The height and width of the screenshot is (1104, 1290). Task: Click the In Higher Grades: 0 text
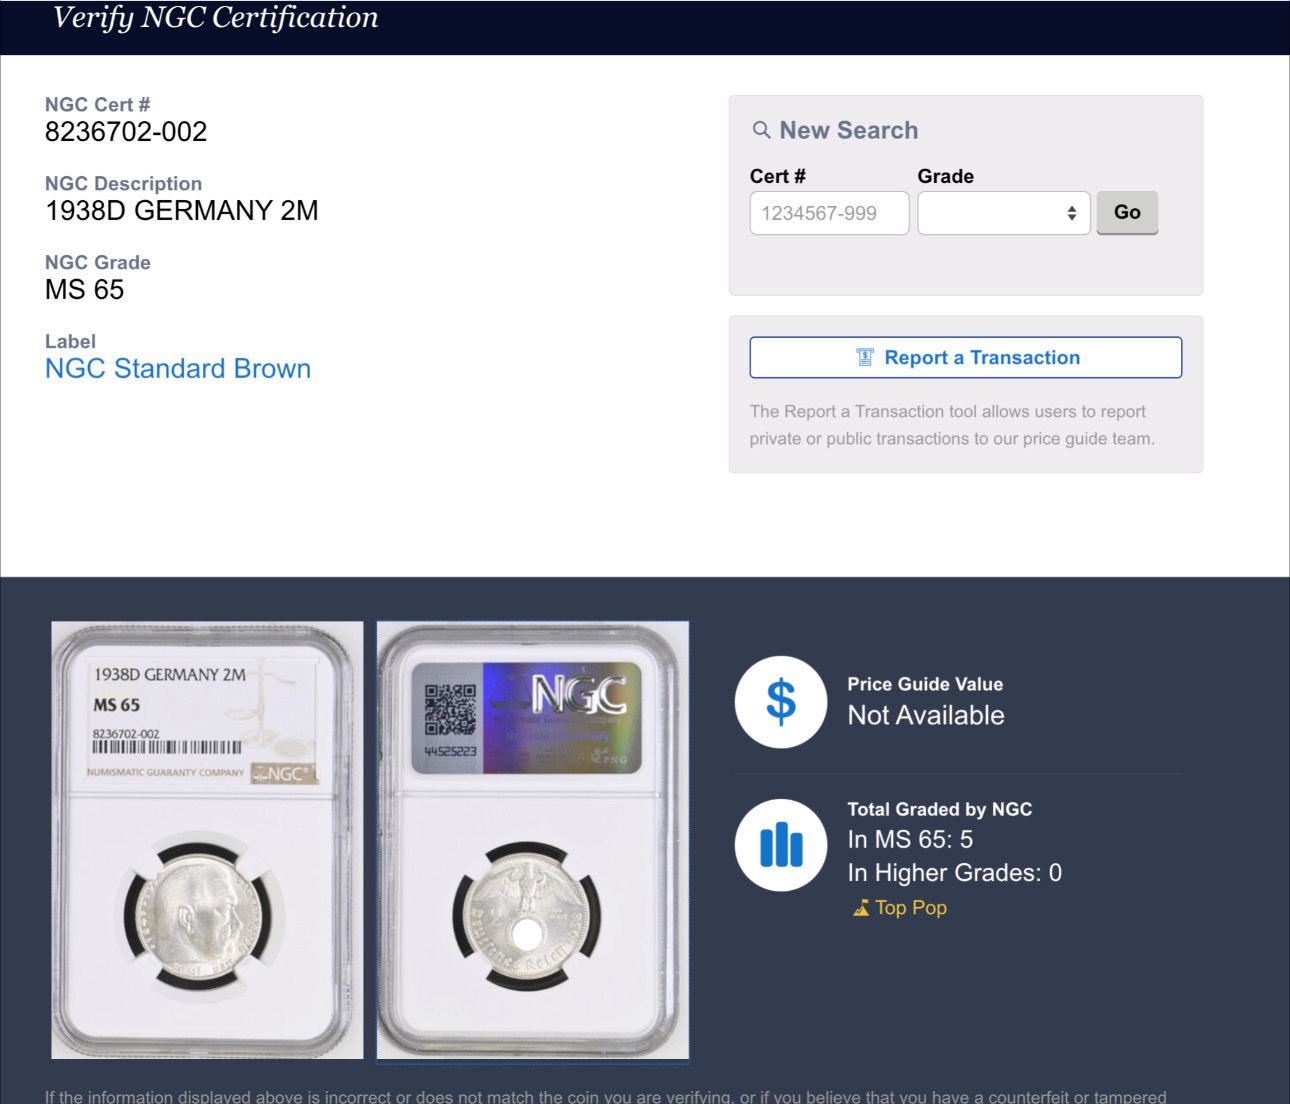pos(955,873)
